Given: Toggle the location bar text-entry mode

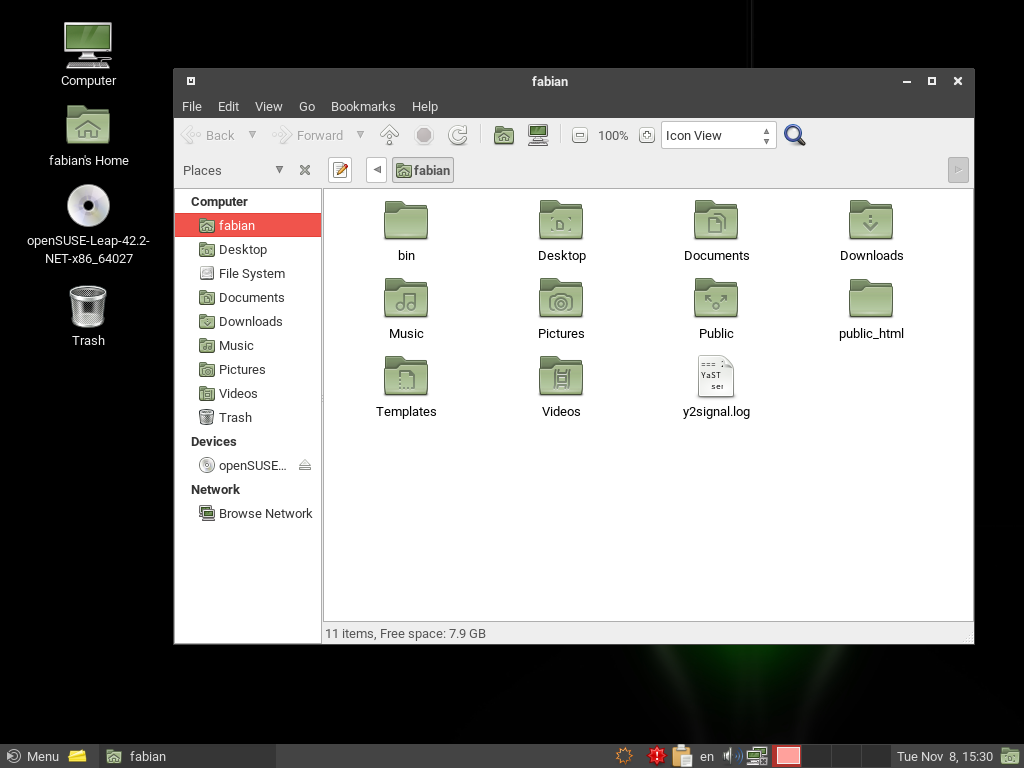Looking at the screenshot, I should click(340, 170).
